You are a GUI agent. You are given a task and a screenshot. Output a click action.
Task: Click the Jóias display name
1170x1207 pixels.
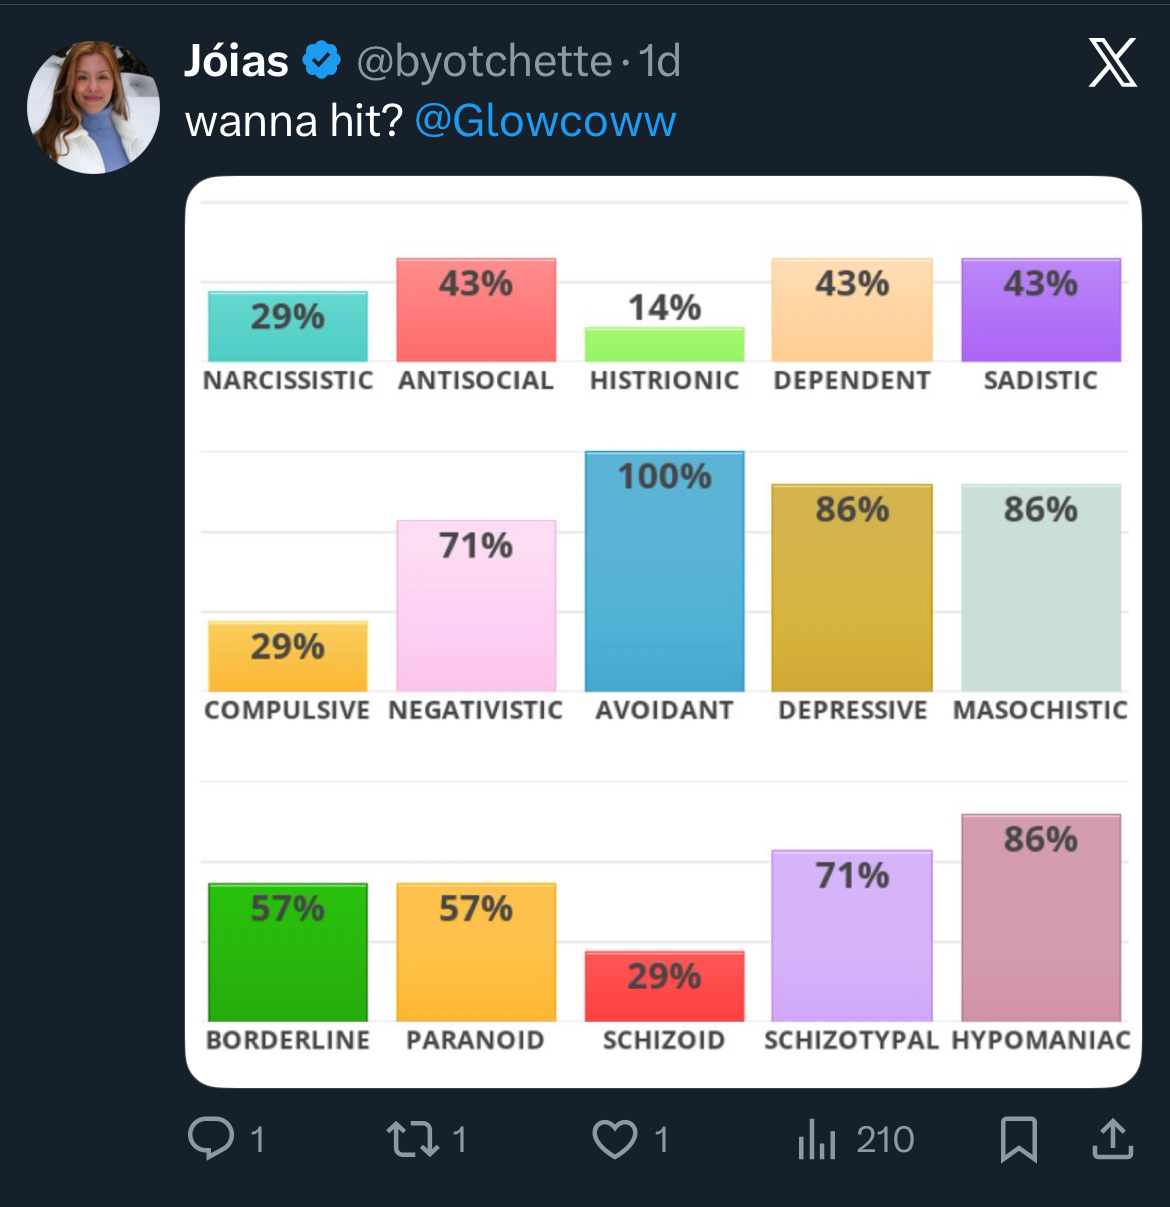click(237, 61)
